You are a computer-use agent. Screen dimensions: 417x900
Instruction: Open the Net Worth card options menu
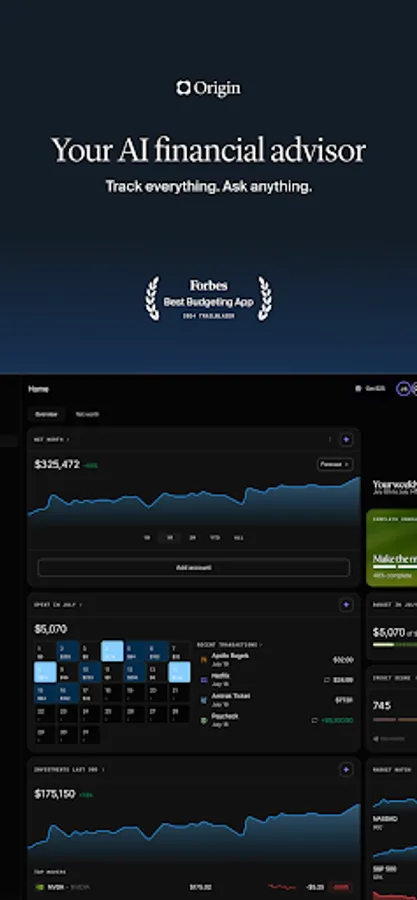coord(330,440)
